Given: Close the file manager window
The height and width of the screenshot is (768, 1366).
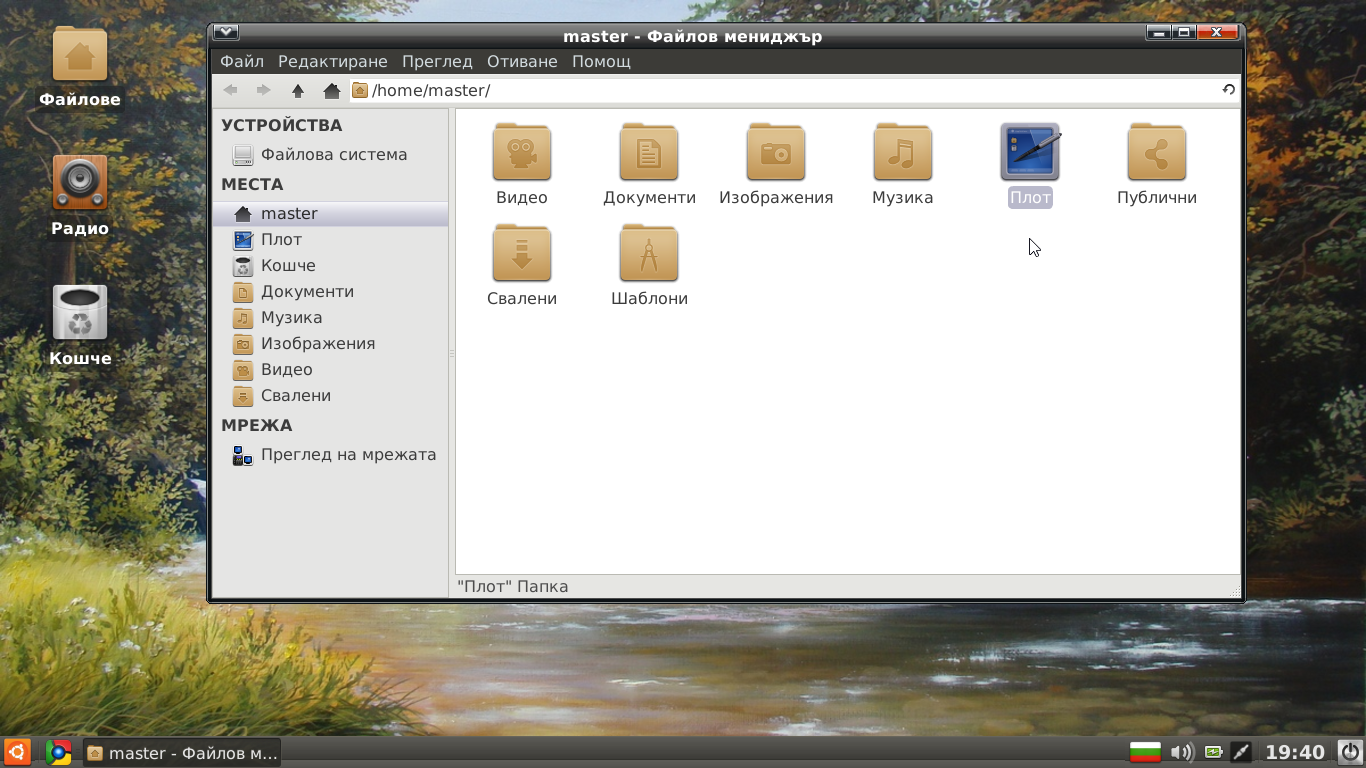Looking at the screenshot, I should click(1217, 32).
